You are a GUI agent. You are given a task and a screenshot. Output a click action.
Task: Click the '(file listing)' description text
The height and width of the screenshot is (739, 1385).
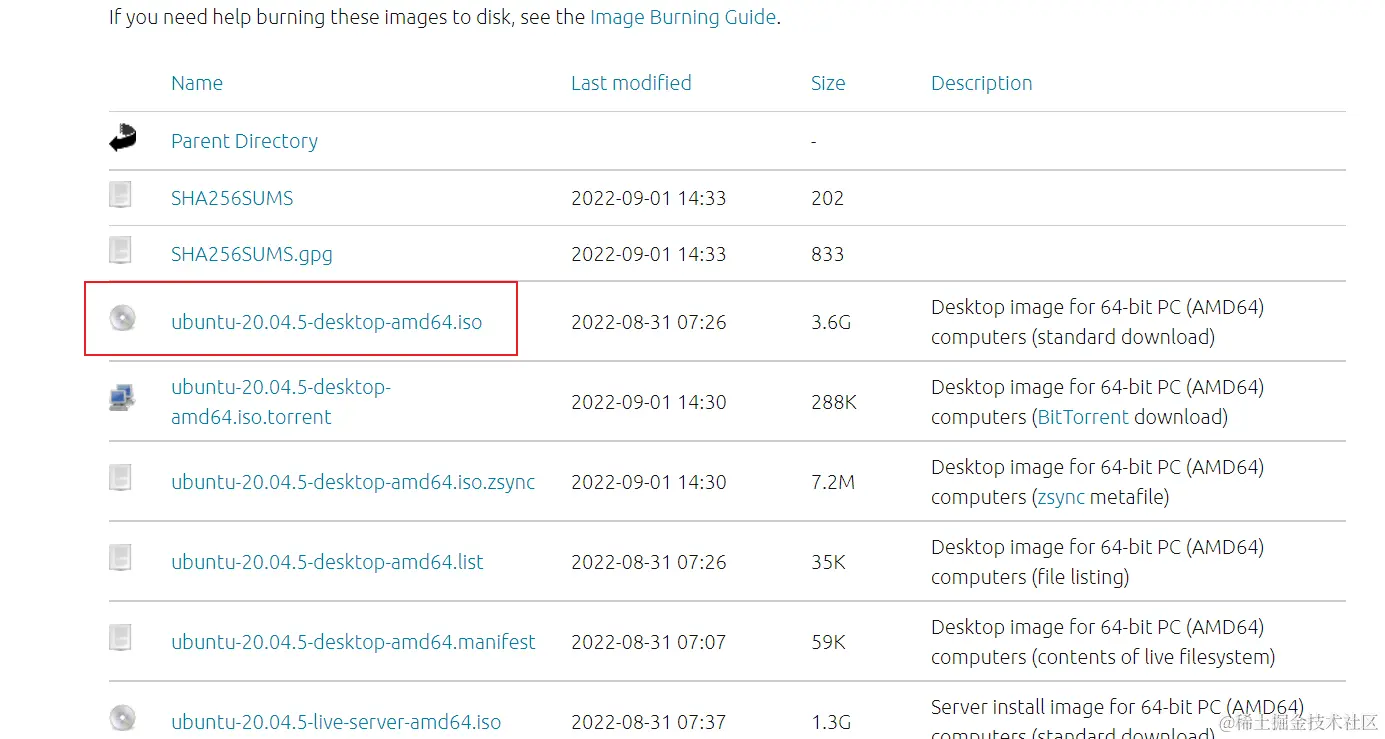[1080, 577]
